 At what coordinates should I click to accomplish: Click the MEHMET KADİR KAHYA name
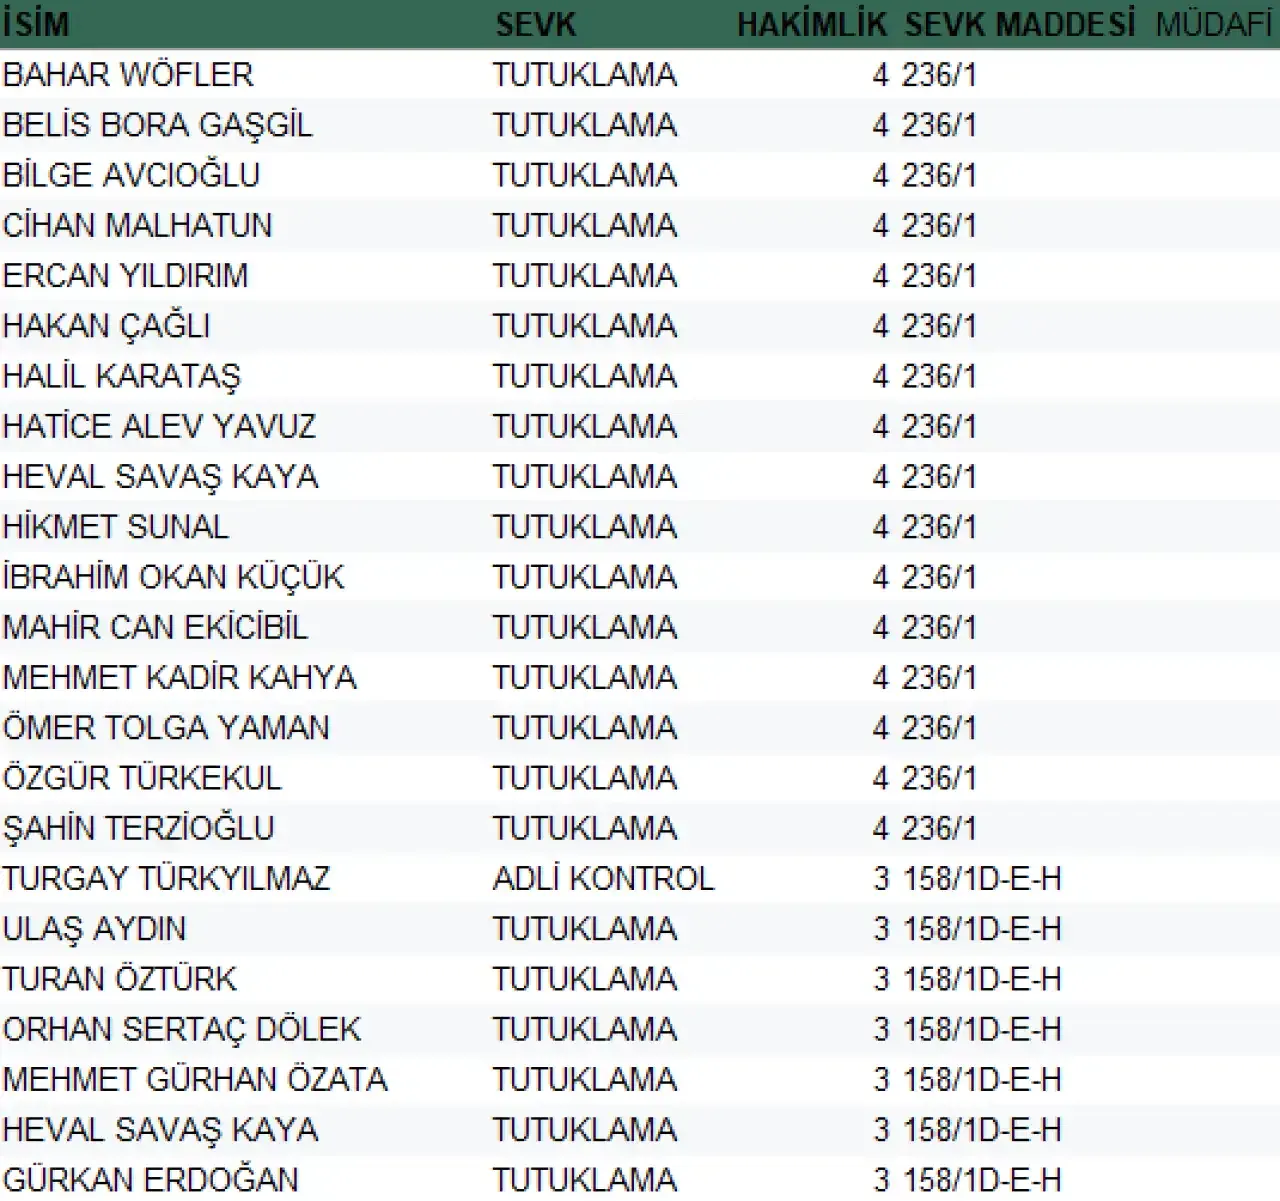pyautogui.click(x=179, y=678)
